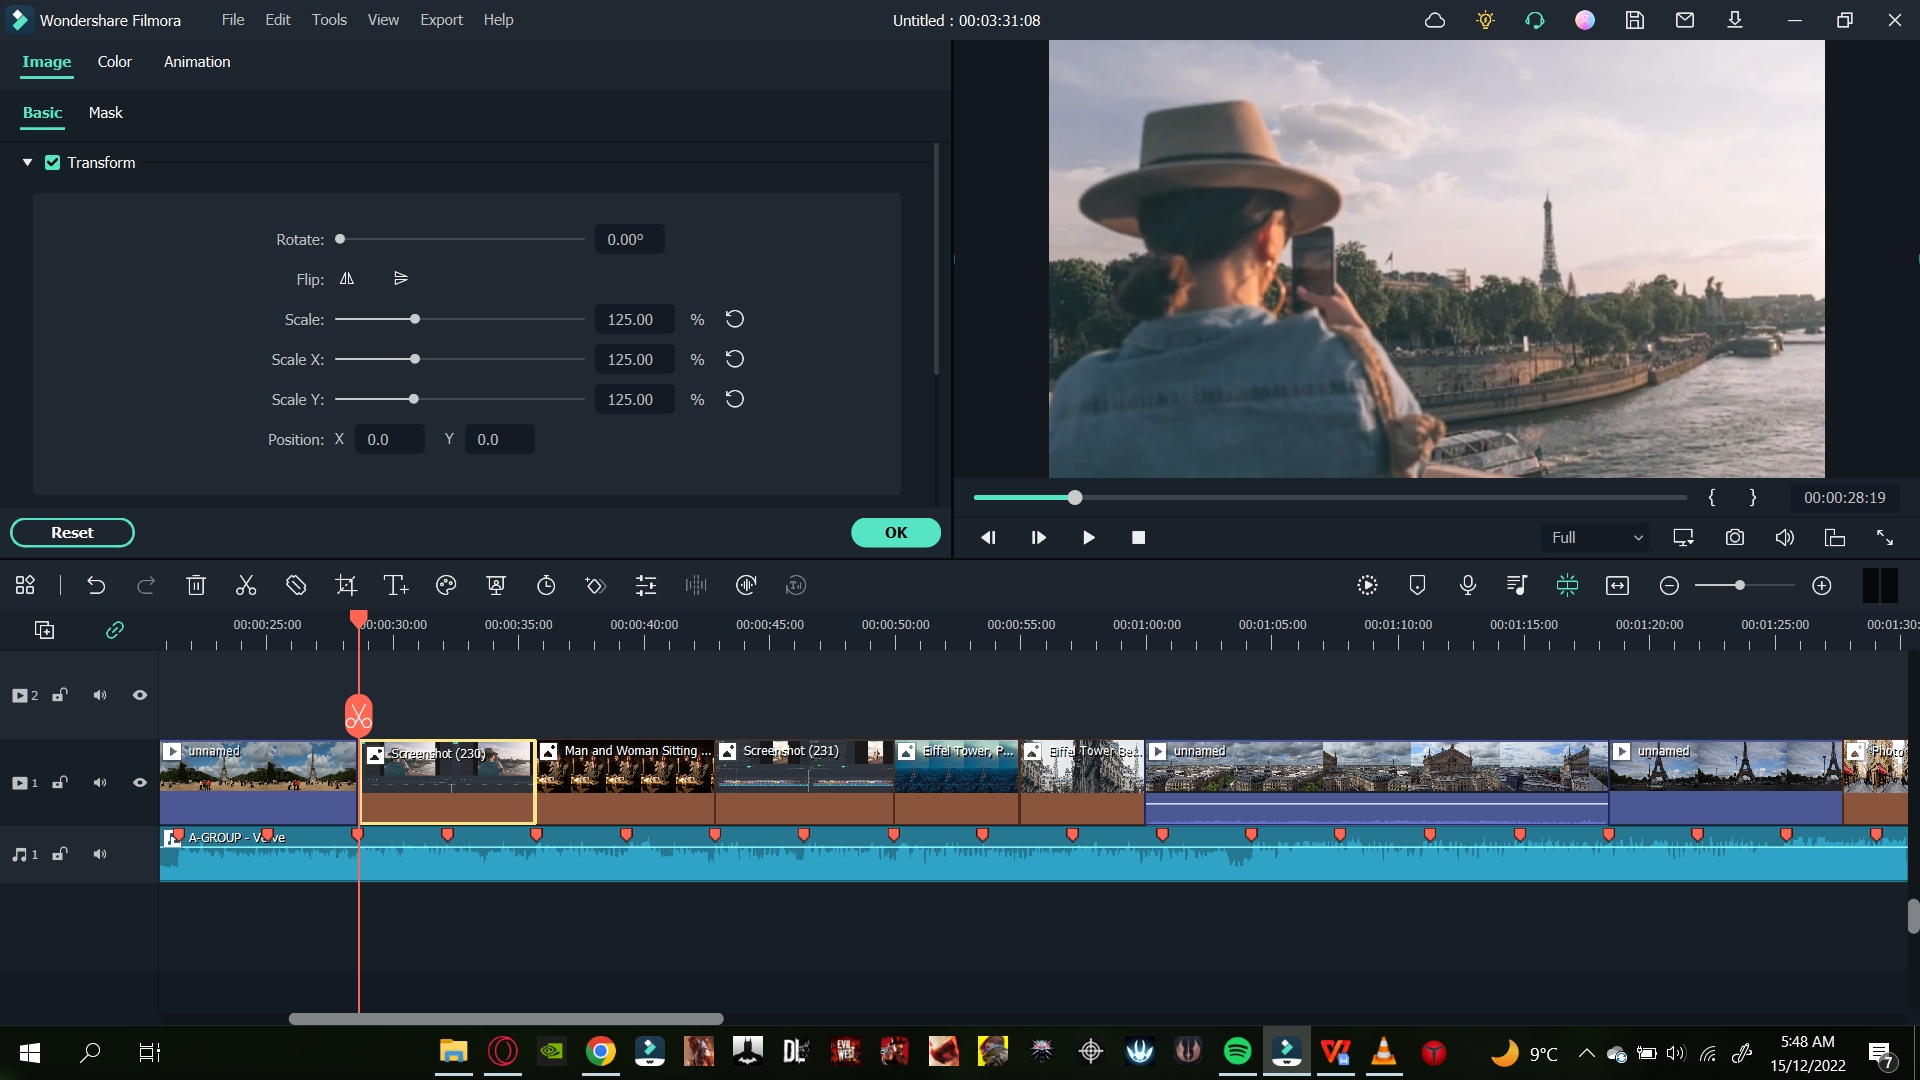Expand the Mask tab settings
Screen dimensions: 1920x1080
(104, 112)
